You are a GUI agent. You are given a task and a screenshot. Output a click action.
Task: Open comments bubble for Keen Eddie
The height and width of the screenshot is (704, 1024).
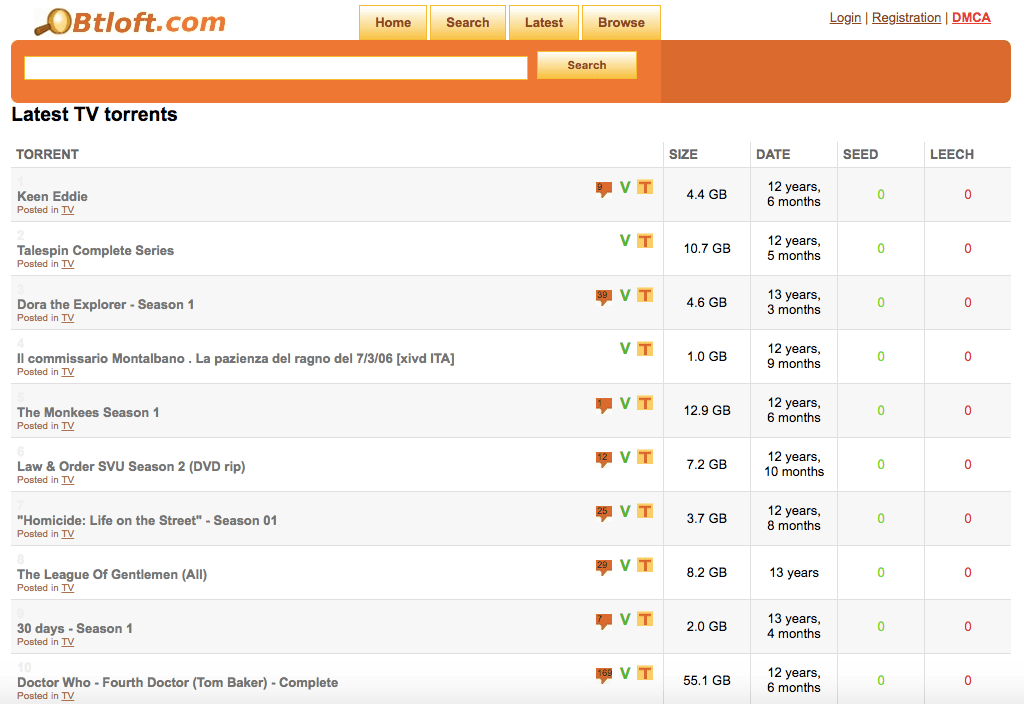pyautogui.click(x=603, y=189)
